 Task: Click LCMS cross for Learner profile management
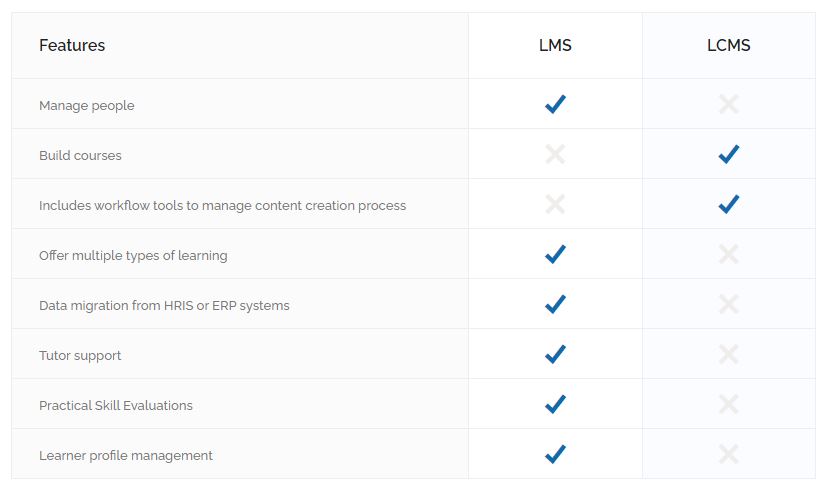pos(728,454)
